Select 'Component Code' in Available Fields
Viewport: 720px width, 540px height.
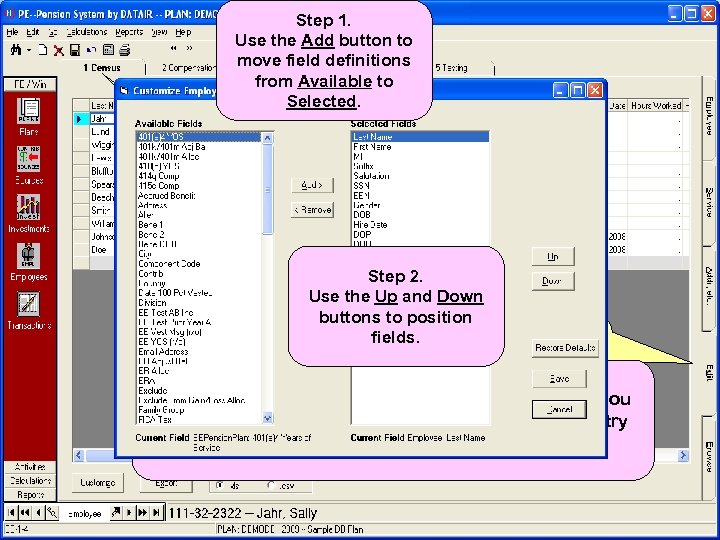(199, 264)
